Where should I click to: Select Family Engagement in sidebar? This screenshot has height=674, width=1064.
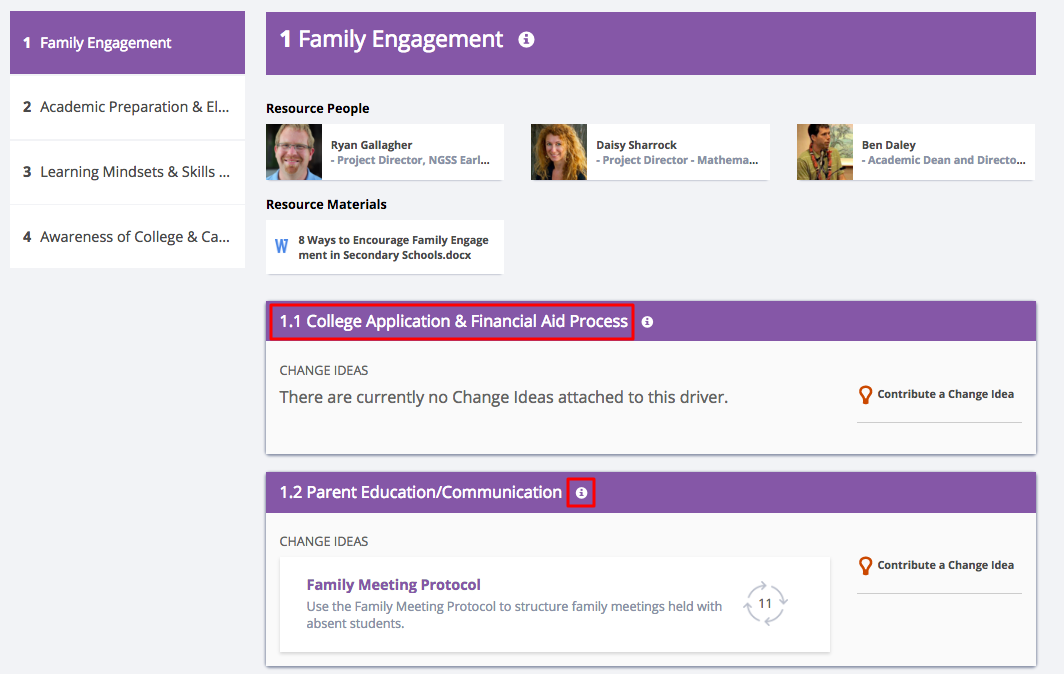click(128, 43)
